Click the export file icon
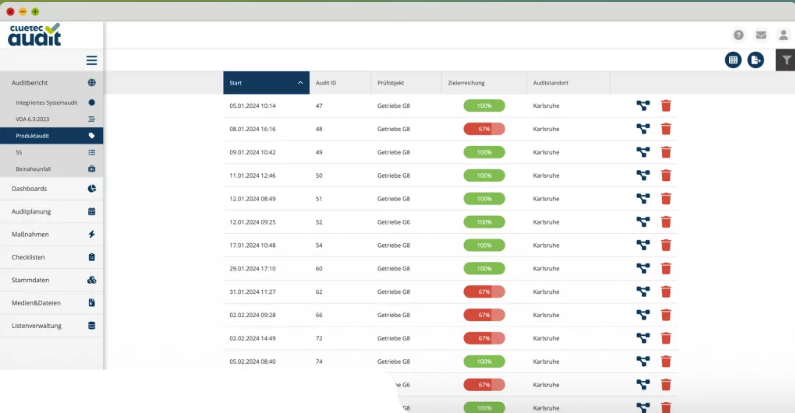The width and height of the screenshot is (795, 413). (x=755, y=60)
